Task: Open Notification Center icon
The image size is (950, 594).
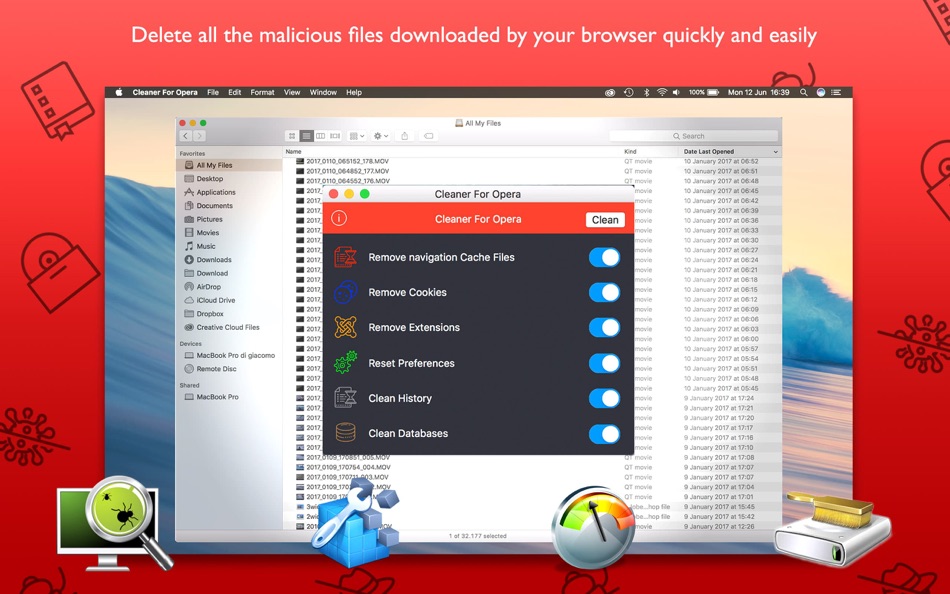Action: pyautogui.click(x=836, y=92)
